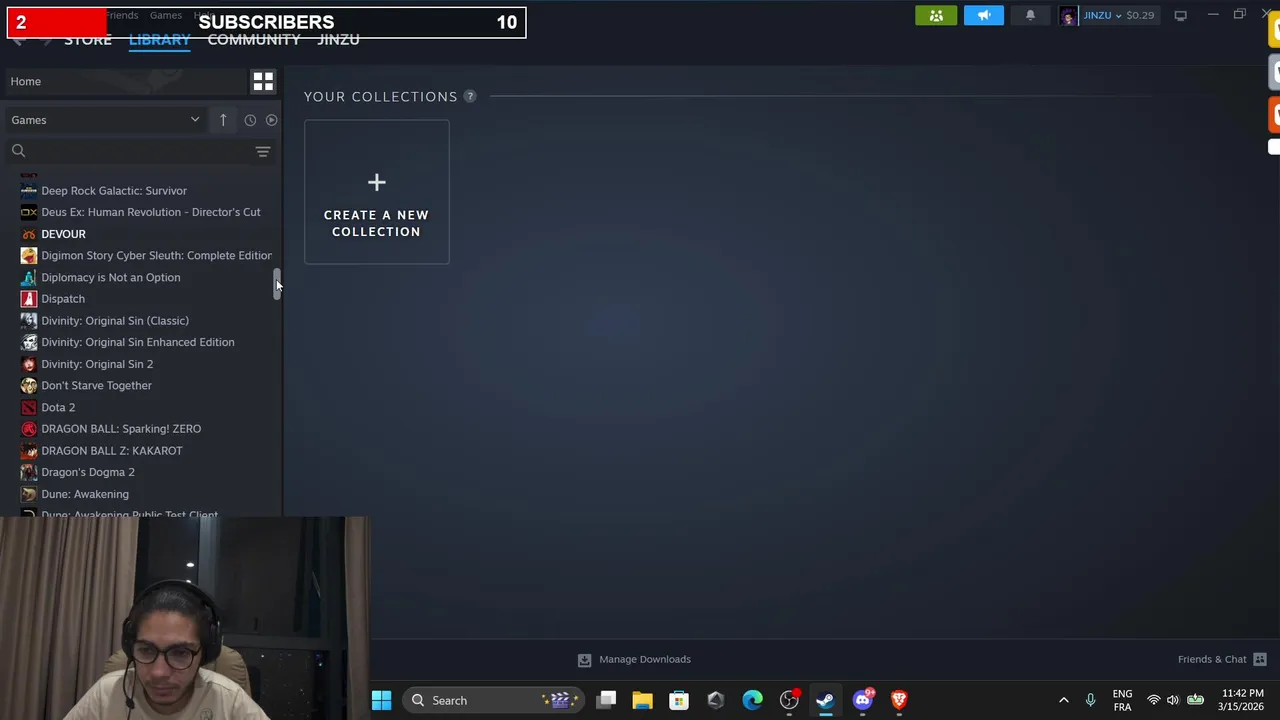Select DRAGON BALL: Sparking! ZERO

(121, 429)
